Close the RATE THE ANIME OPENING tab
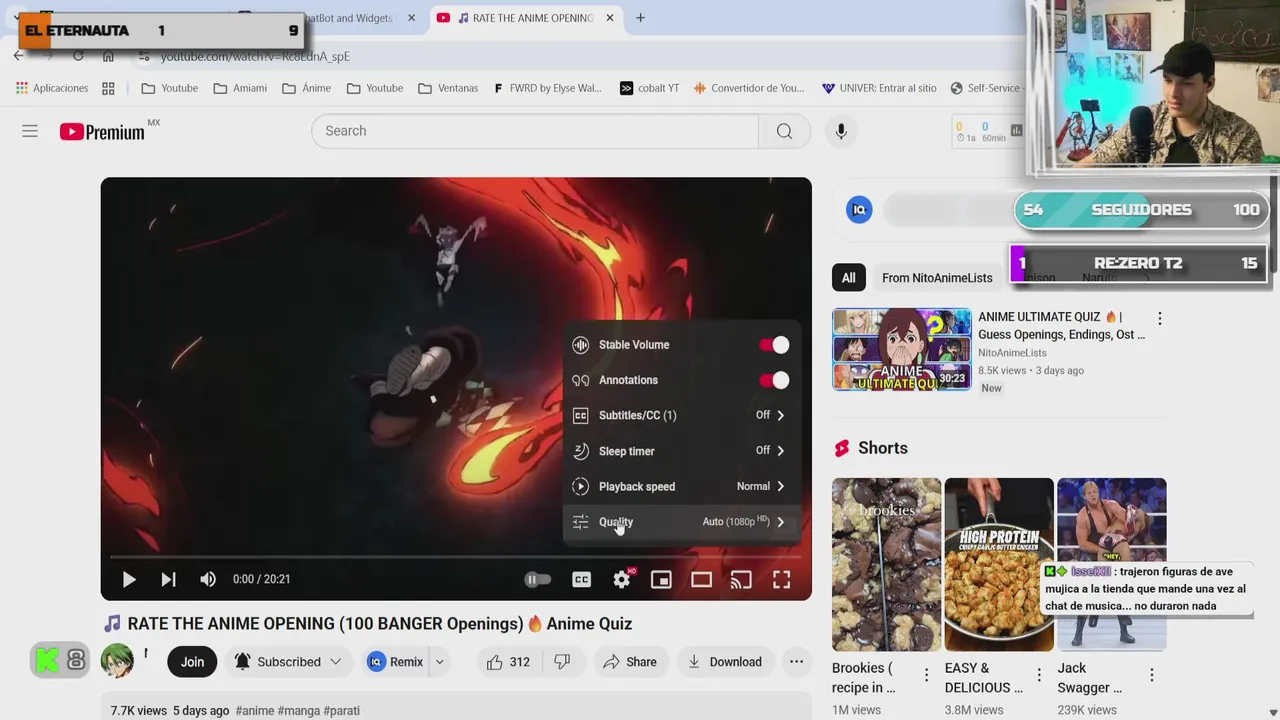The image size is (1280, 720). point(610,18)
